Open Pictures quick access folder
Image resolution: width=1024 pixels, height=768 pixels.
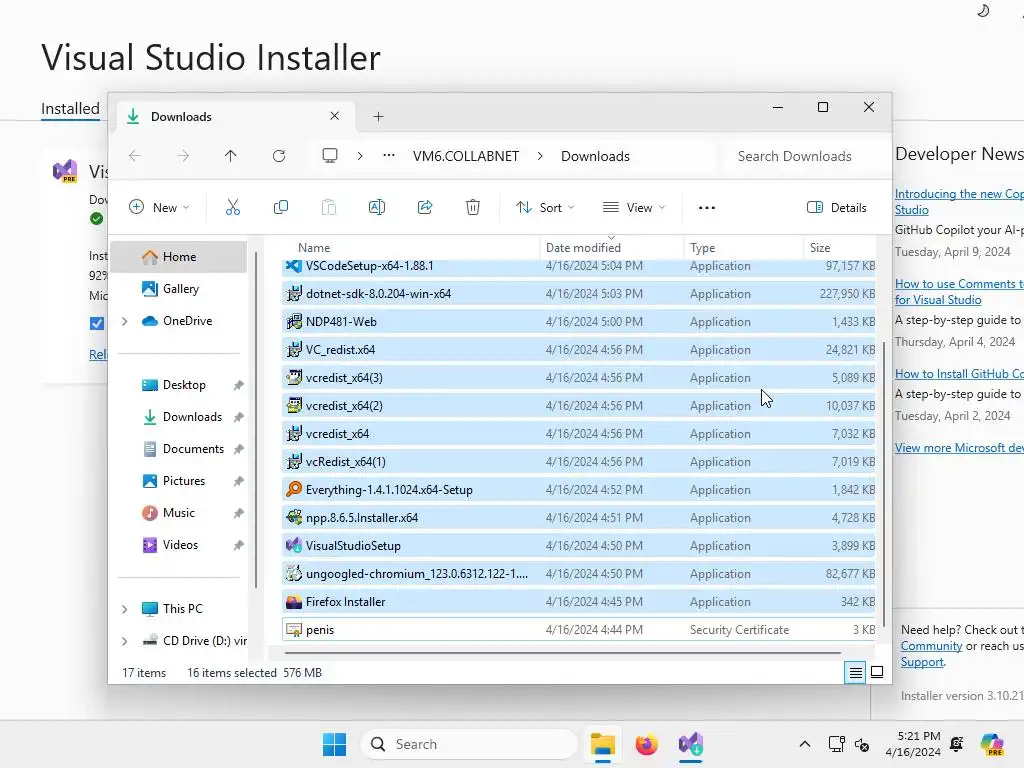pos(184,481)
